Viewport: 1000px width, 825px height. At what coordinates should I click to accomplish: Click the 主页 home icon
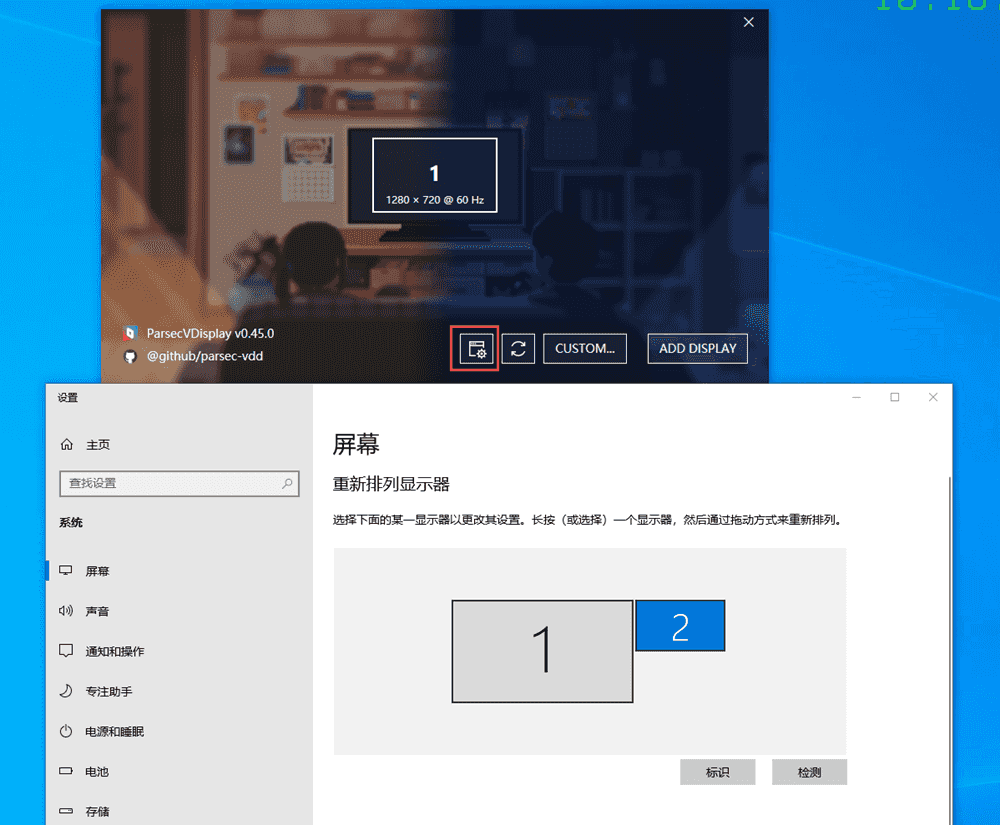[67, 445]
